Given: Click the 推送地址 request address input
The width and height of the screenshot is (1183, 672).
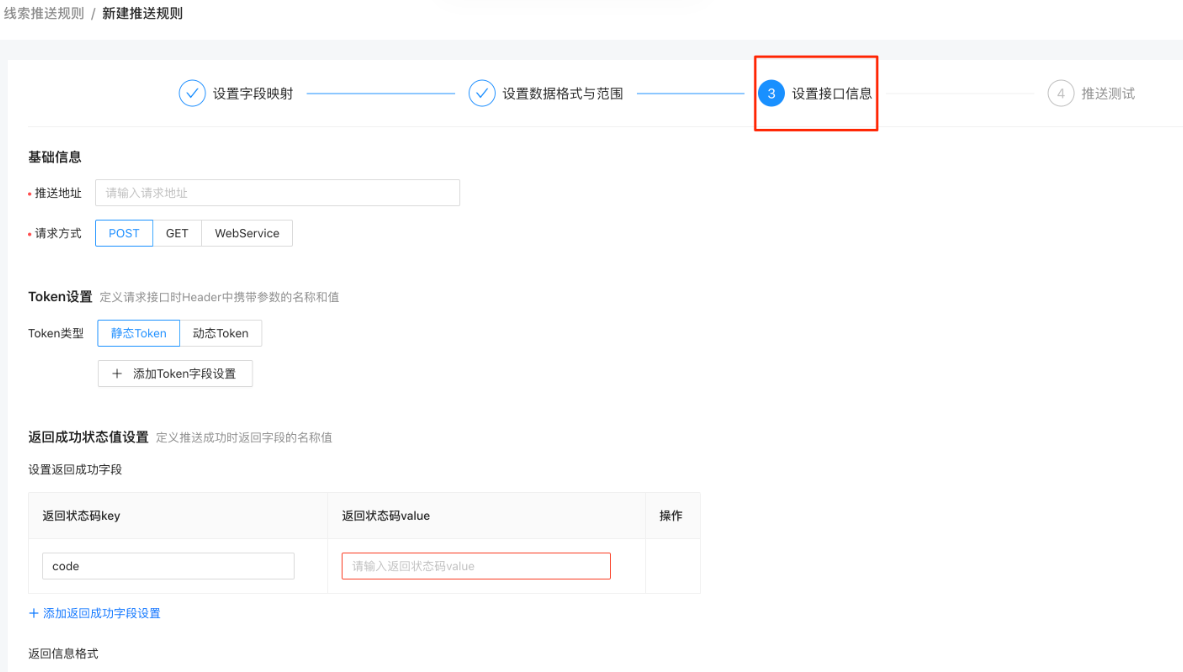Looking at the screenshot, I should click(277, 192).
